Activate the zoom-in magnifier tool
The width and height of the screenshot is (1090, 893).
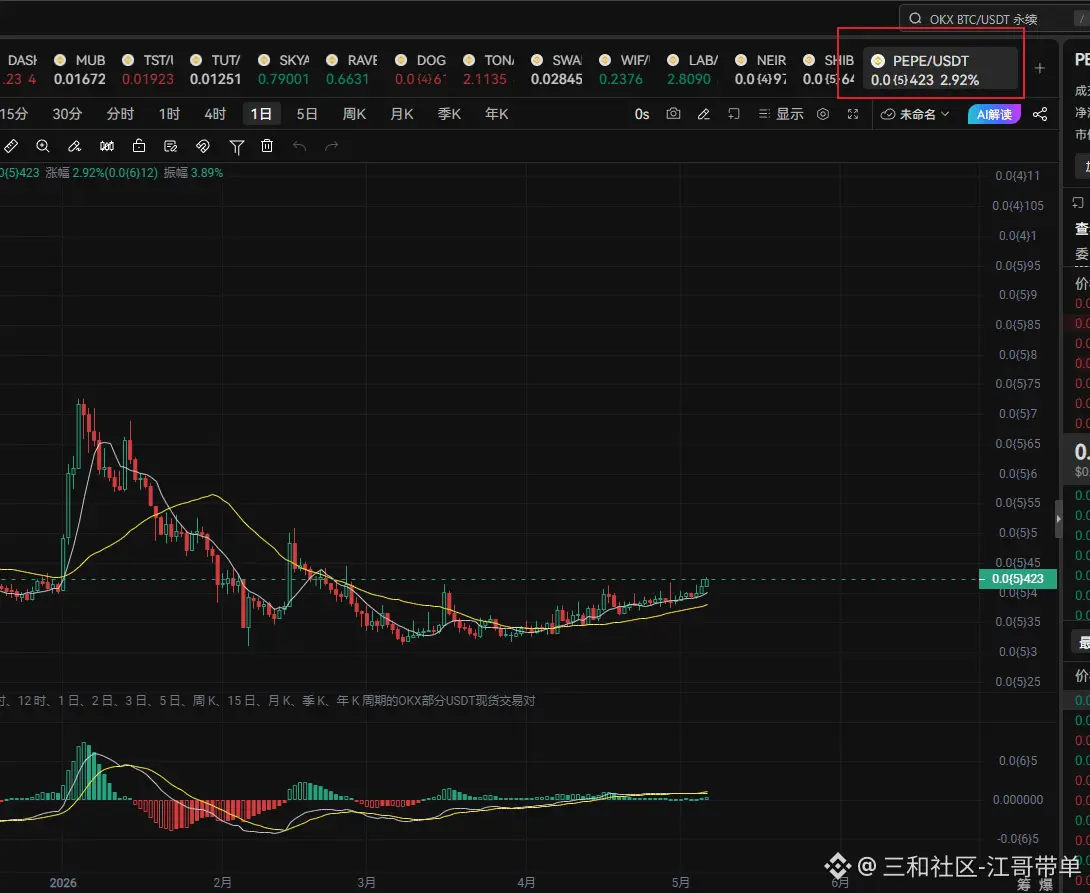(42, 146)
